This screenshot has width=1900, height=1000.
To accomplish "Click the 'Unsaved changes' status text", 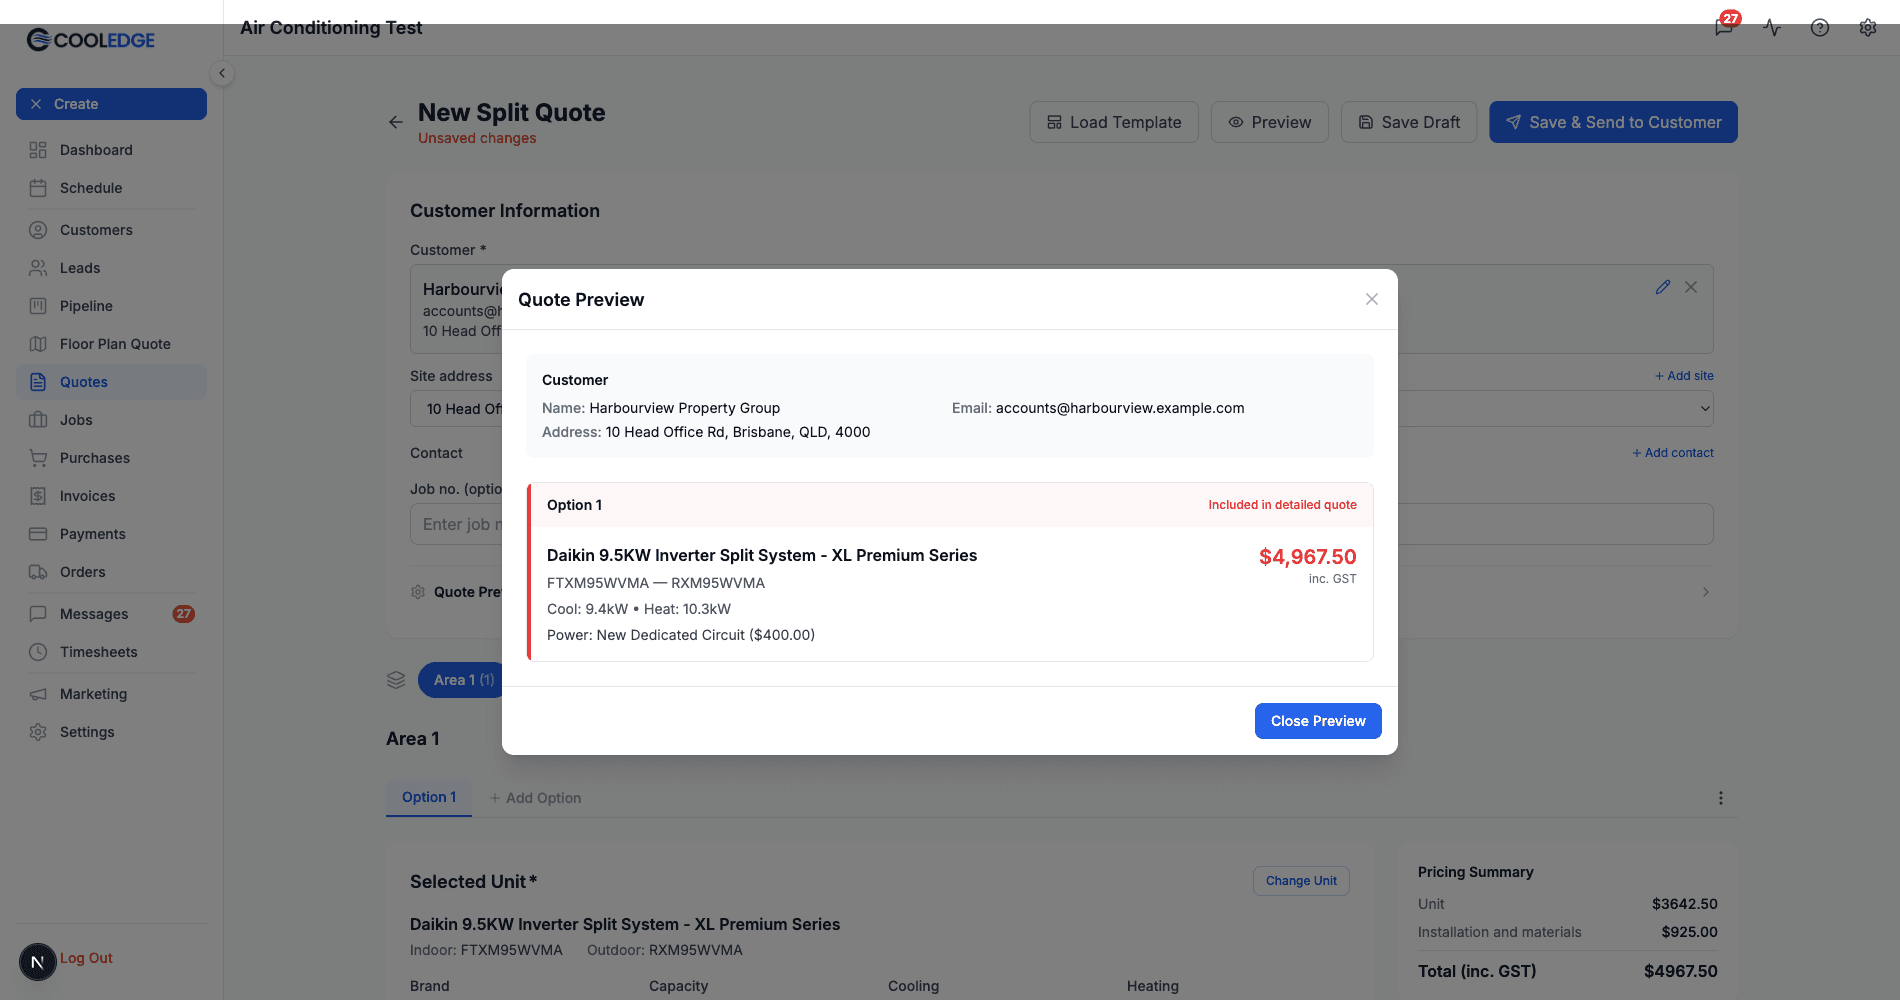I will coord(477,138).
